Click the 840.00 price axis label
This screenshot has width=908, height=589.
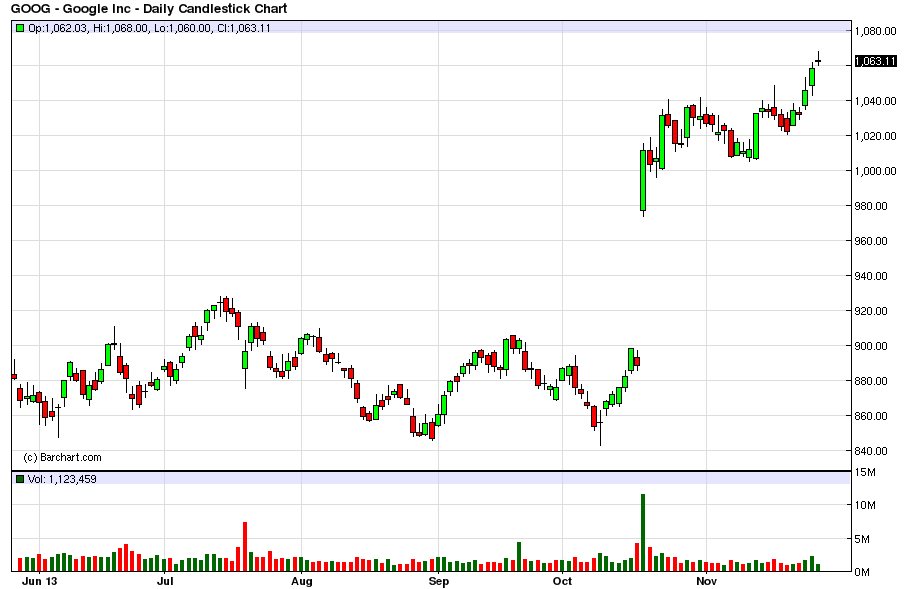871,451
